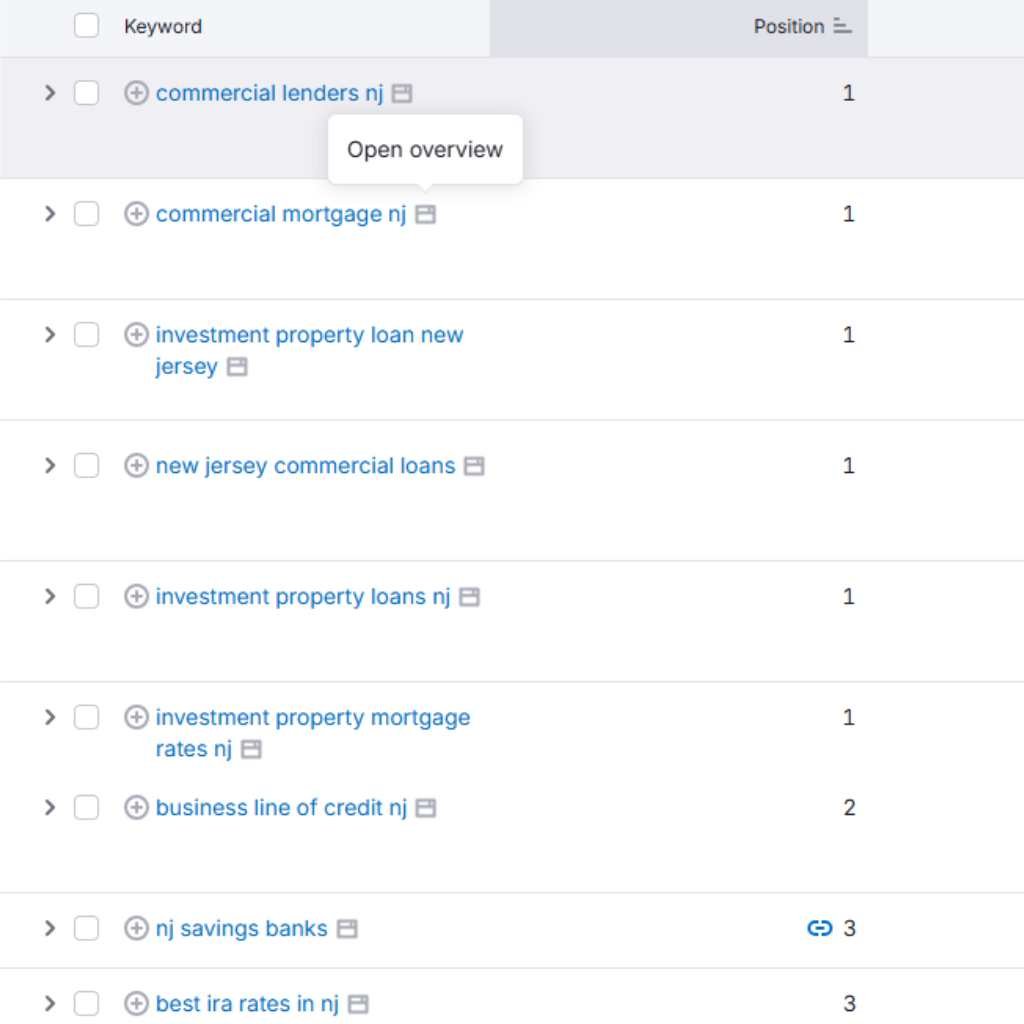Viewport: 1024px width, 1024px height.
Task: Click the Keyword column header
Action: 163,27
